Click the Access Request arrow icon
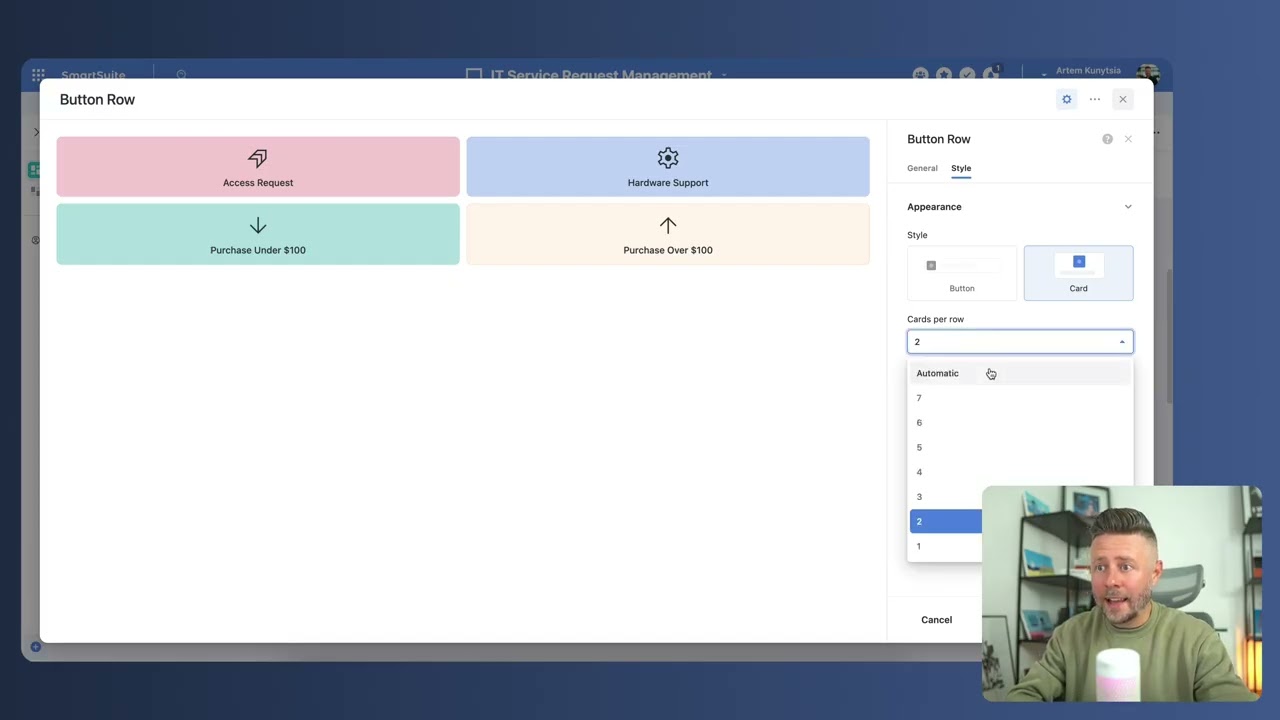 [258, 158]
